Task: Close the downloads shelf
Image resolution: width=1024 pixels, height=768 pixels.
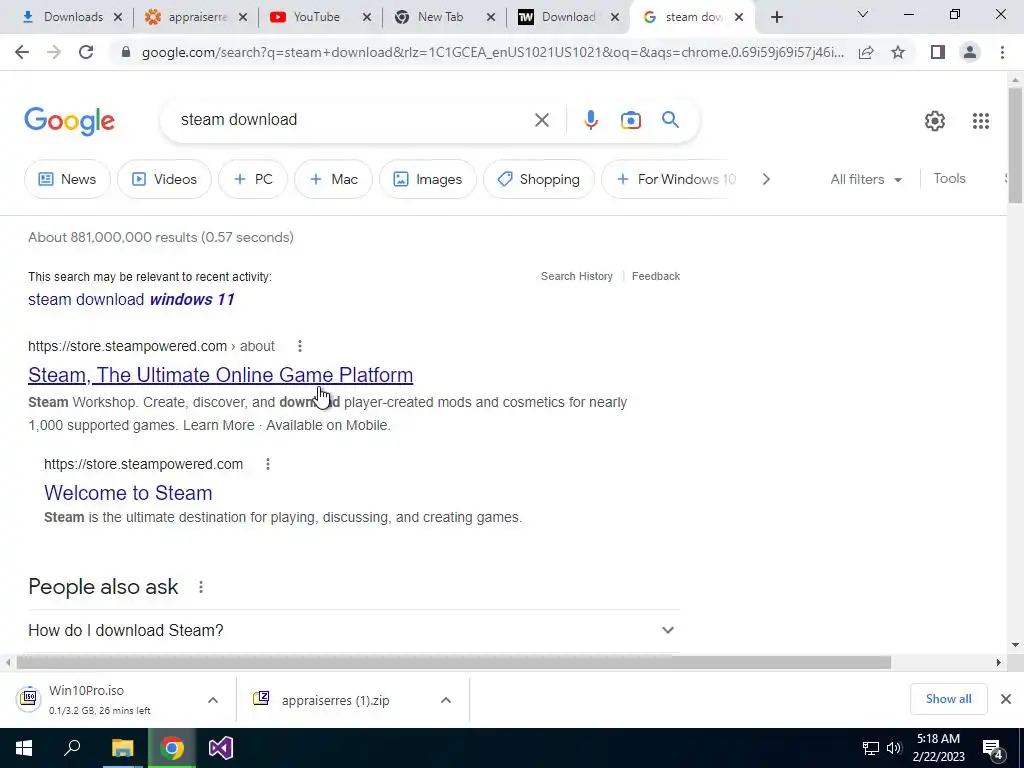Action: point(1006,699)
